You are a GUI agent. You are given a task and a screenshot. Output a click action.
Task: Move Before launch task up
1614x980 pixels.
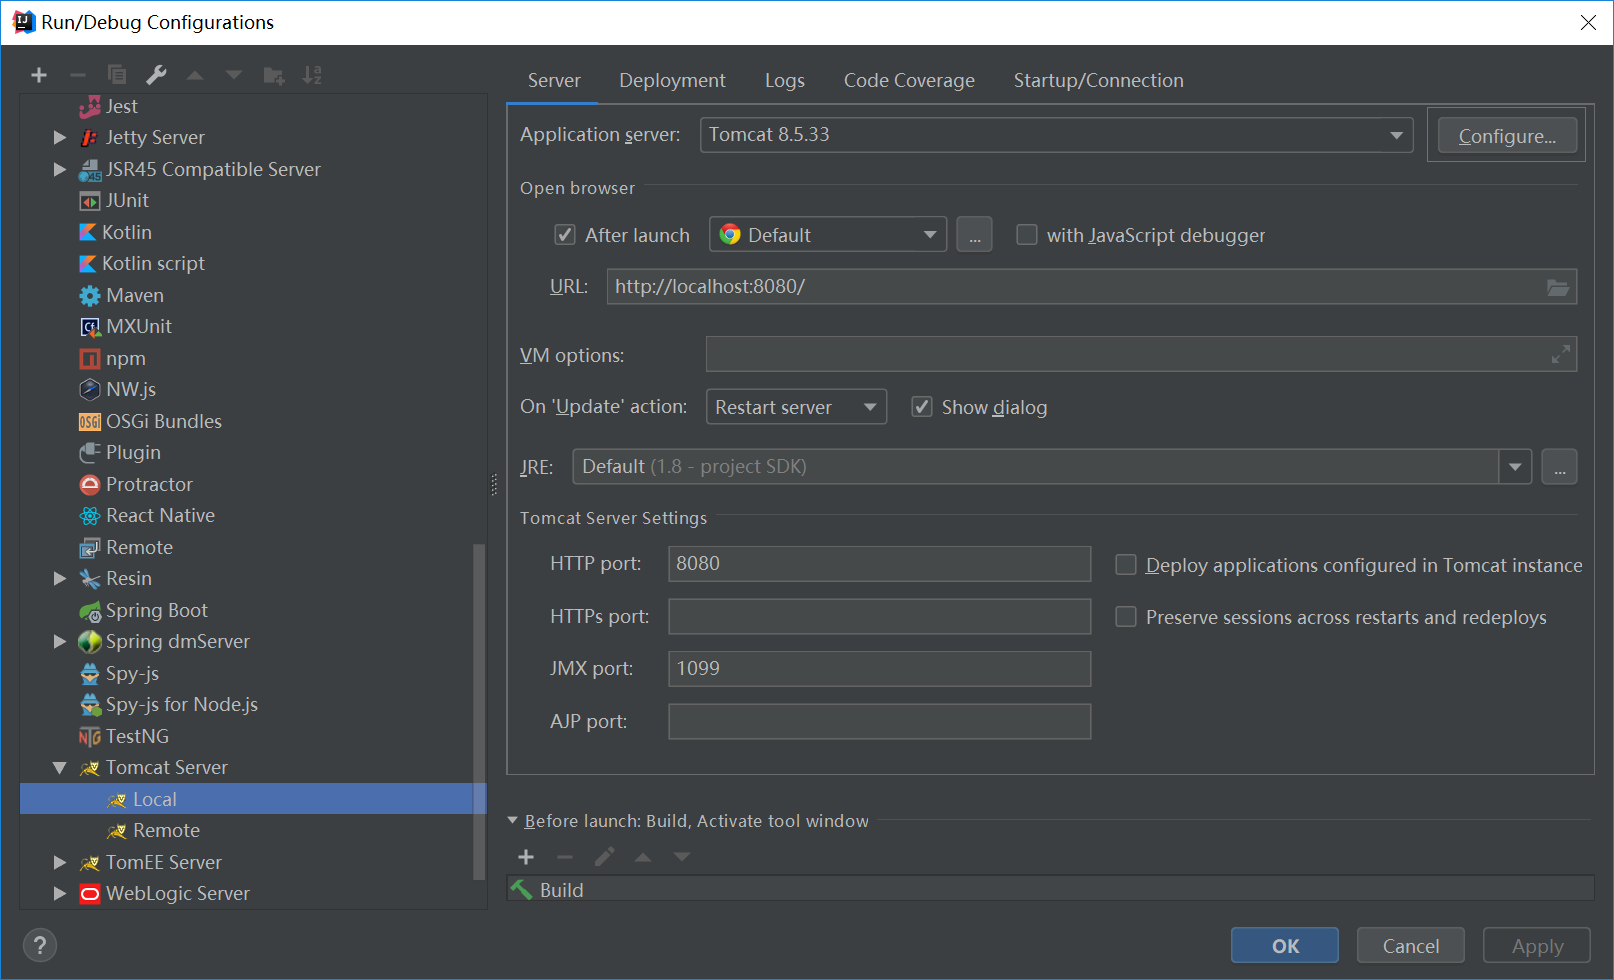643,857
